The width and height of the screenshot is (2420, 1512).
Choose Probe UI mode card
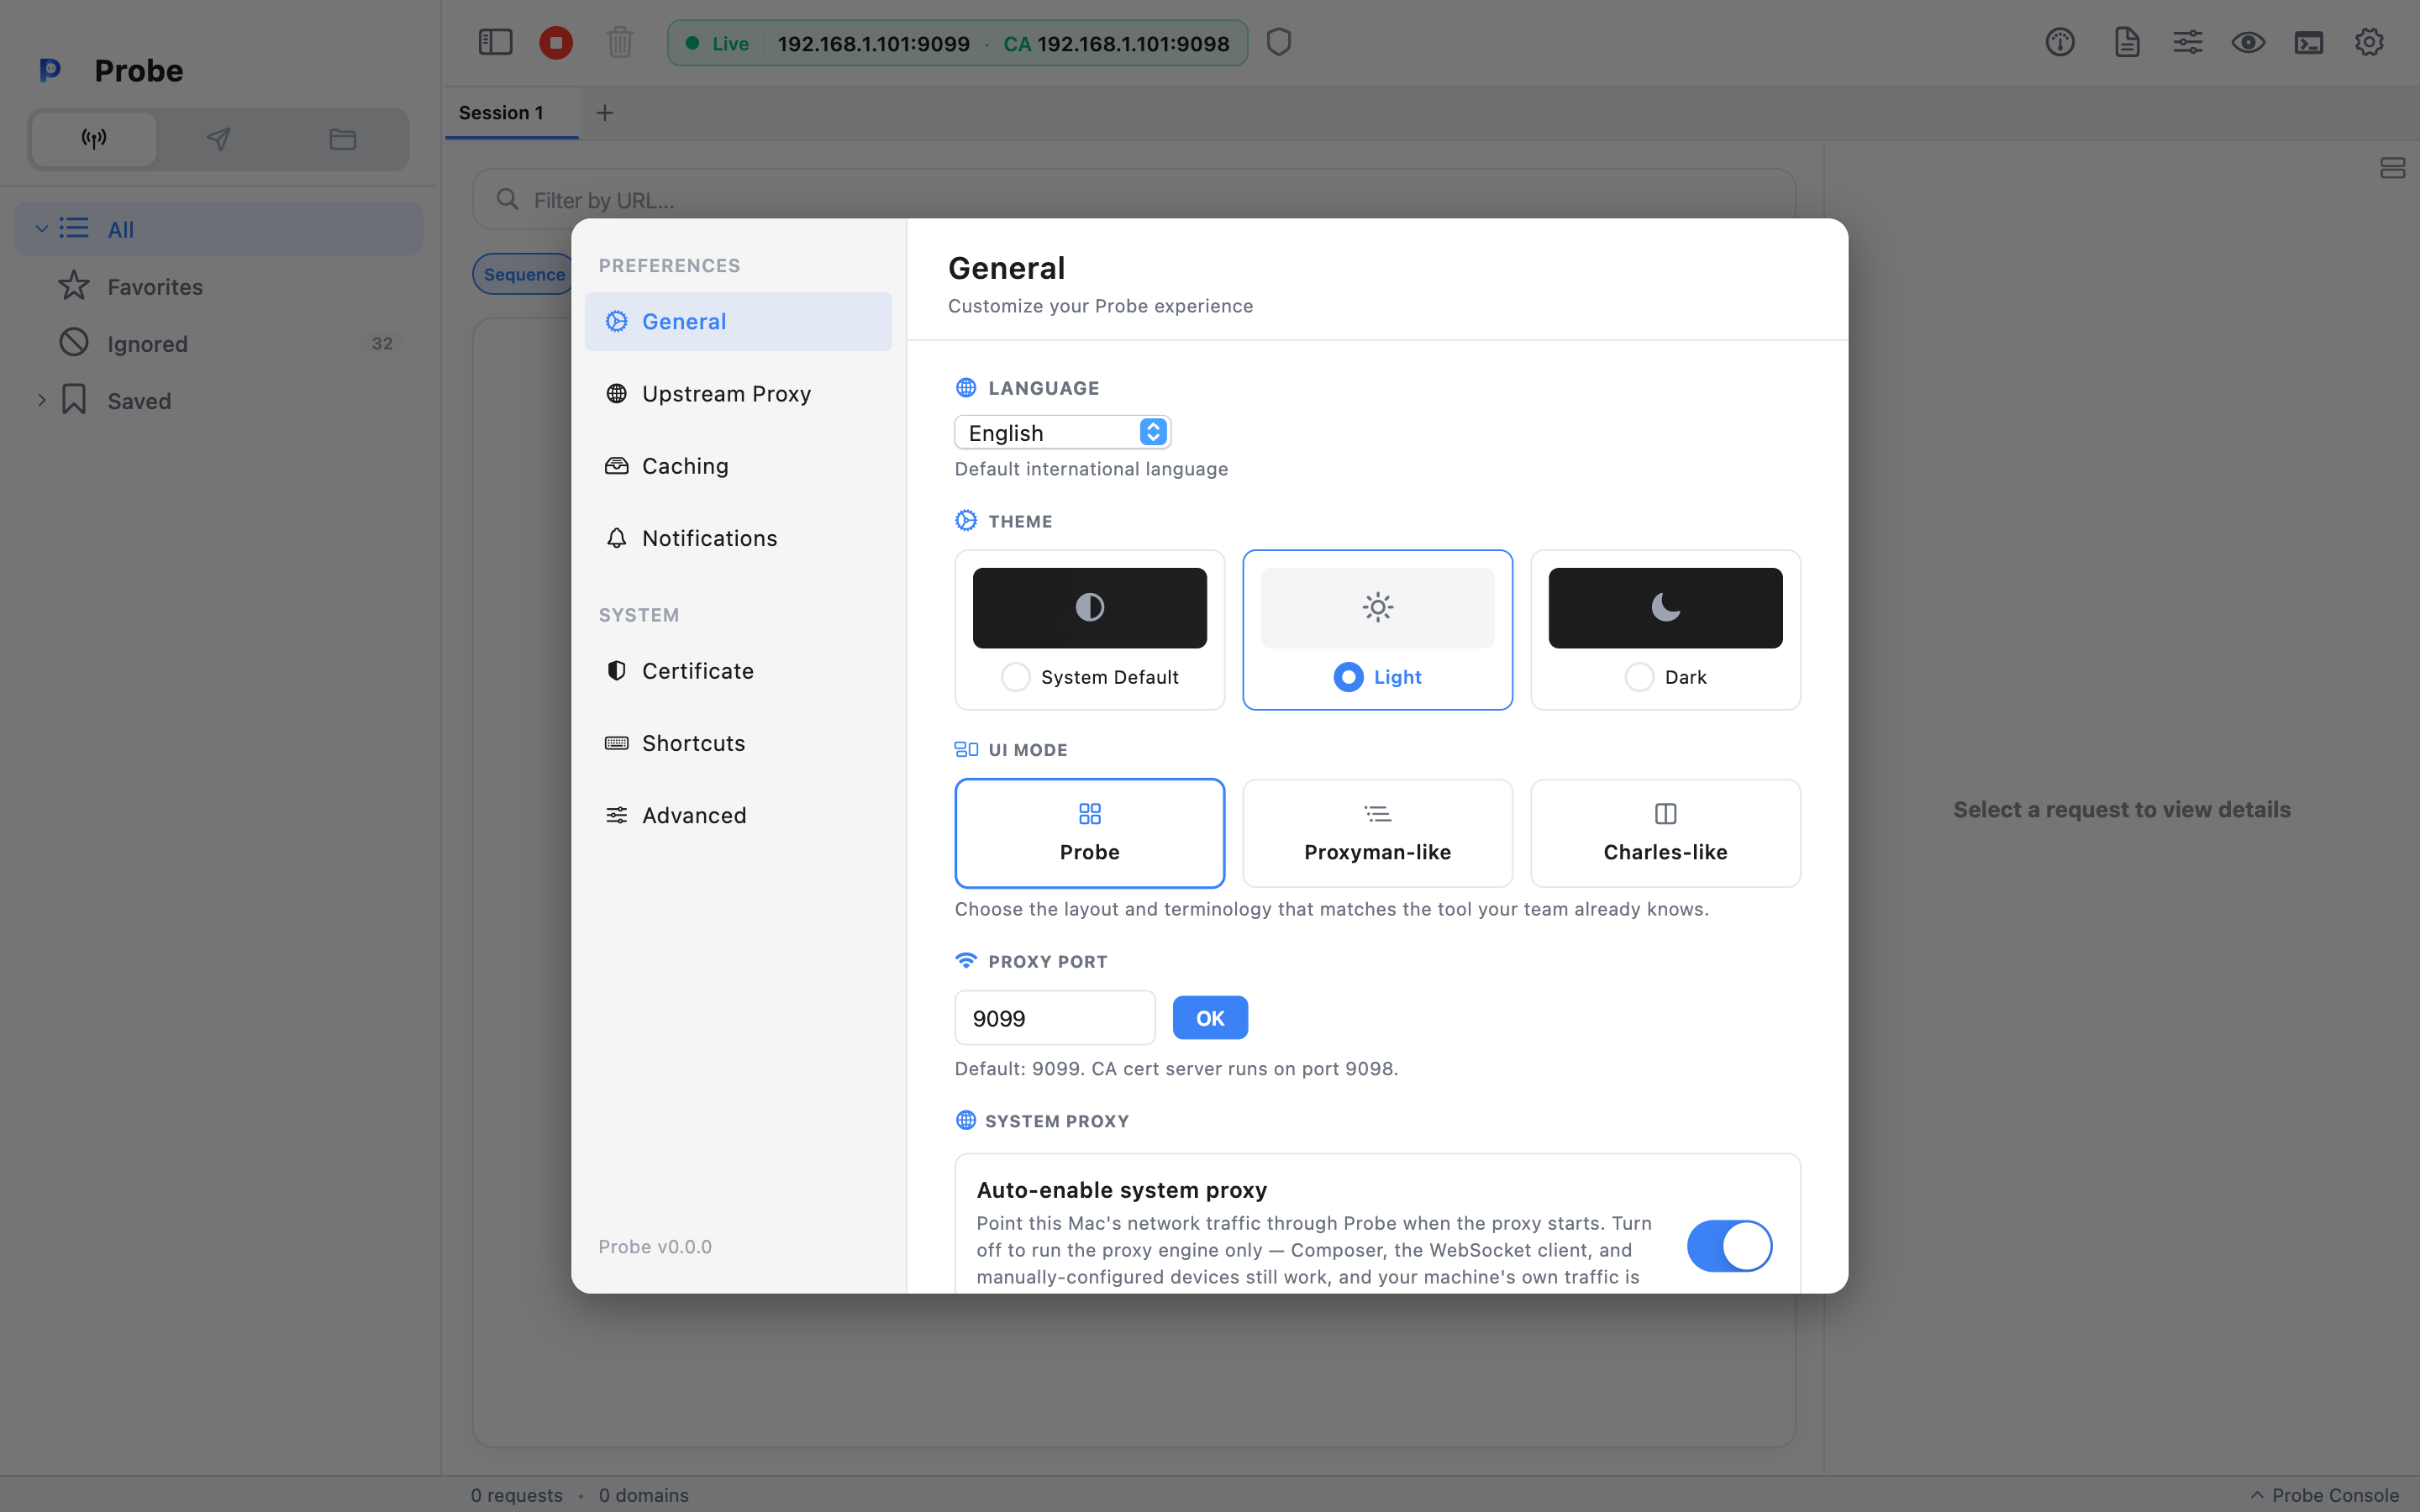tap(1090, 833)
